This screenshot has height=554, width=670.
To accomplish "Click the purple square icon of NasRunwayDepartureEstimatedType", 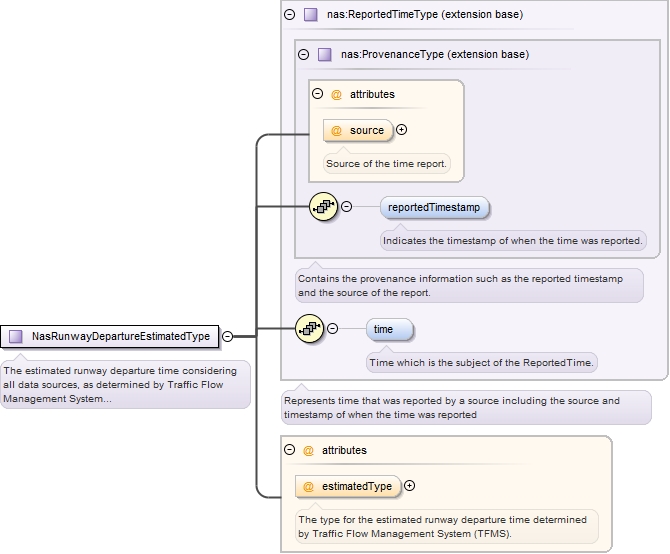I will coord(16,336).
